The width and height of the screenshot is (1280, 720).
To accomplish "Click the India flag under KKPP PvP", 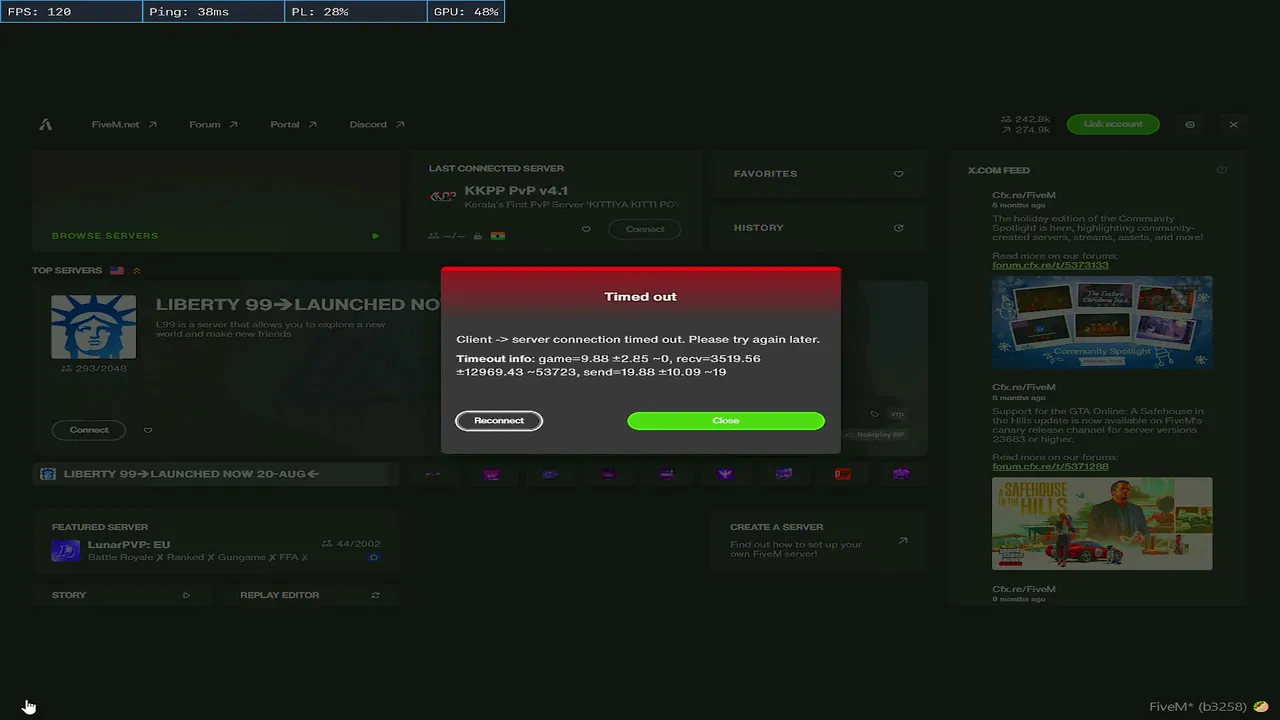I will (x=497, y=236).
